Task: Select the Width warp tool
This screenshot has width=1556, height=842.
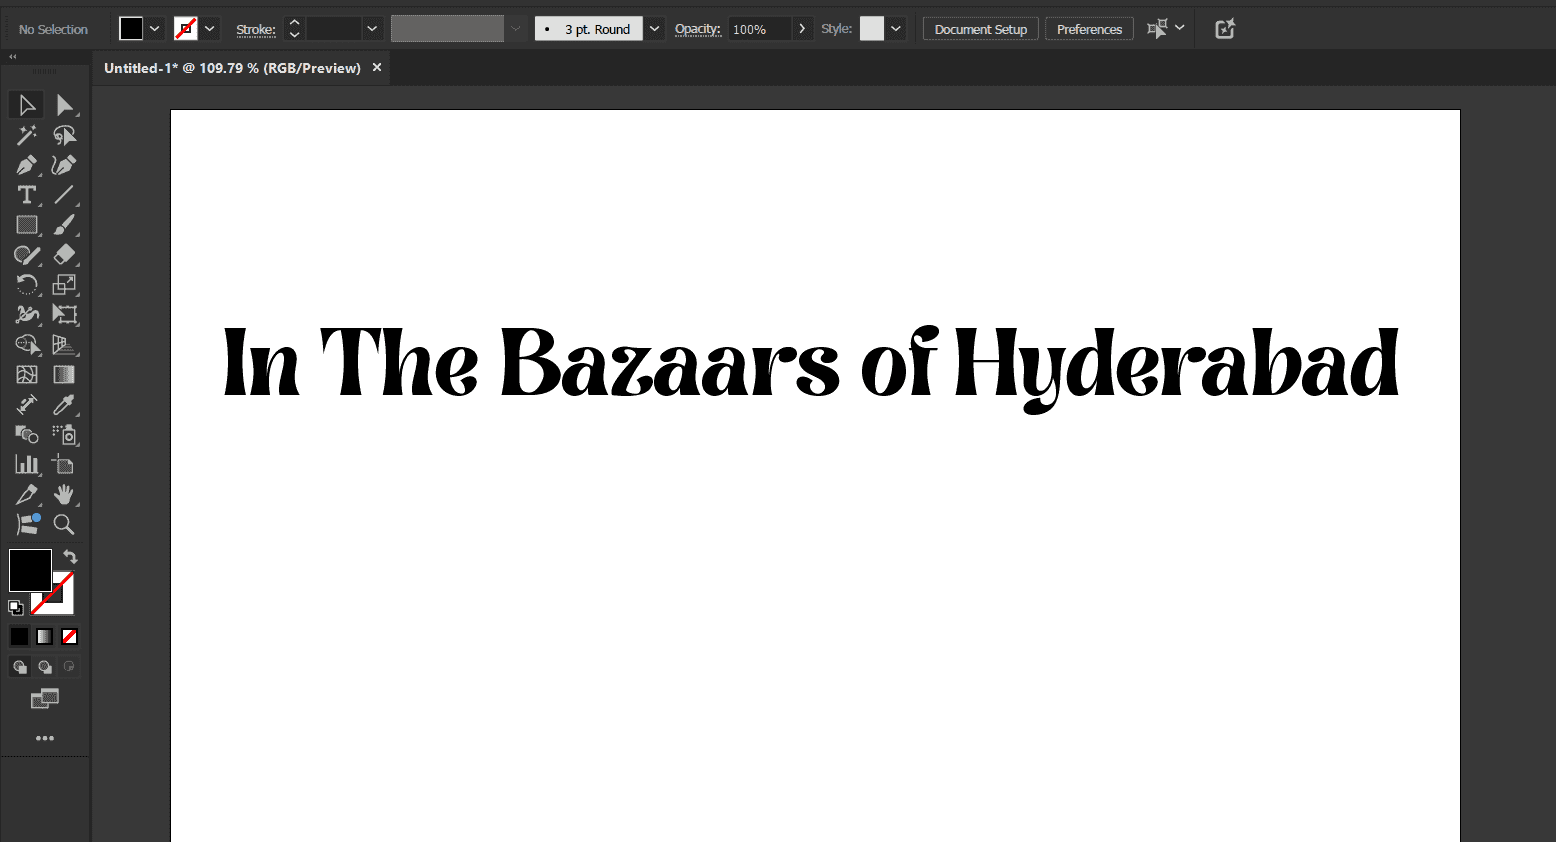Action: pos(27,315)
